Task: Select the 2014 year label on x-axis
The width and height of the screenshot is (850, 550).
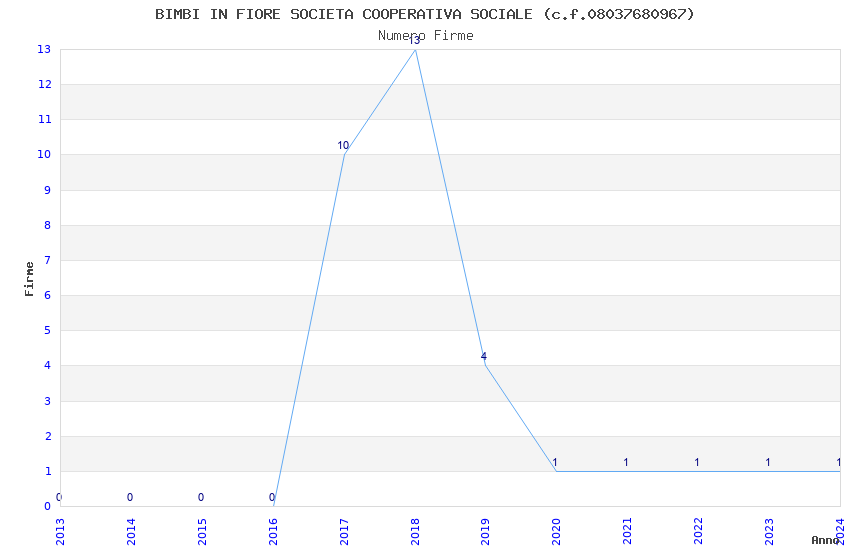Action: [x=131, y=532]
